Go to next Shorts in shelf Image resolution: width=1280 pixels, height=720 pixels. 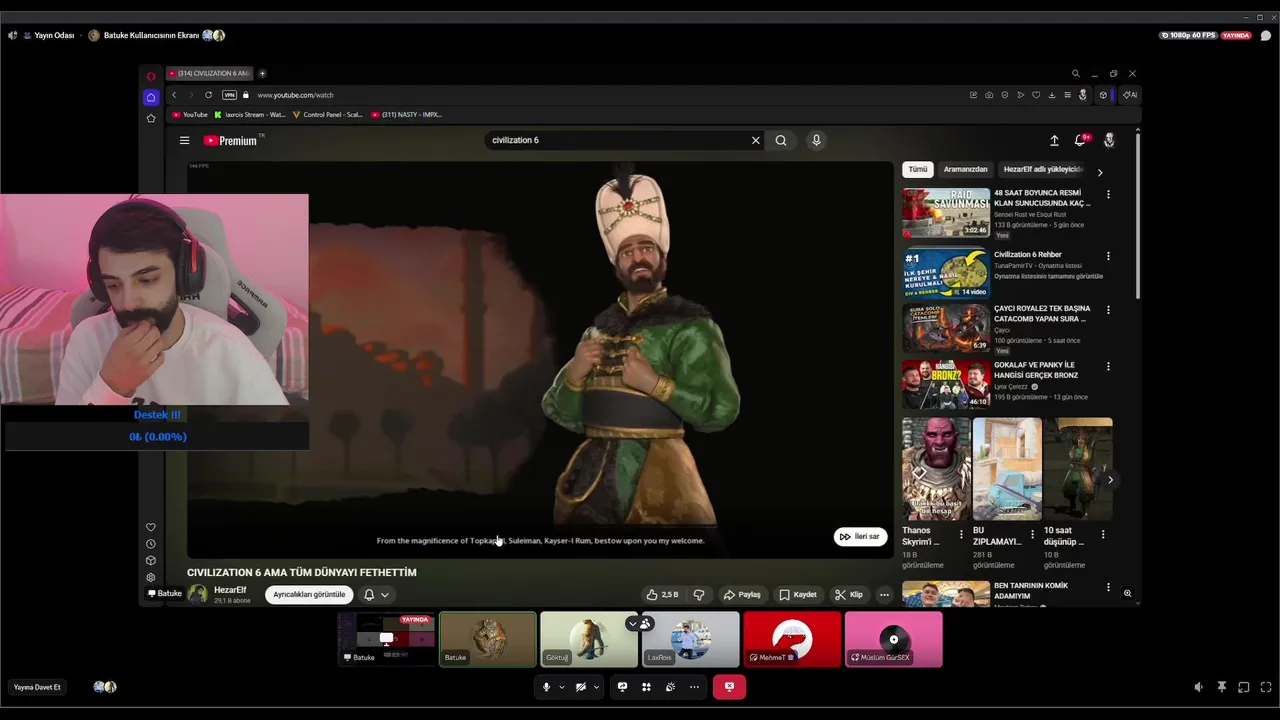coord(1110,480)
